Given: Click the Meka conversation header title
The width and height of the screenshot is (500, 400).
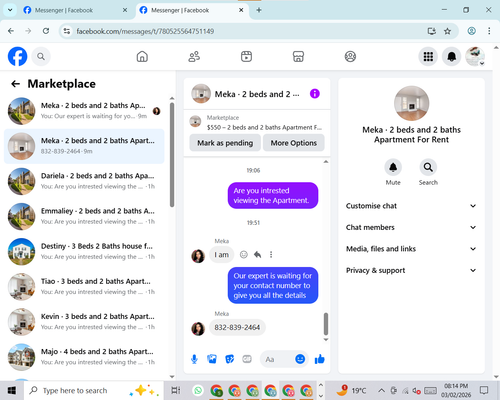Looking at the screenshot, I should tap(257, 94).
